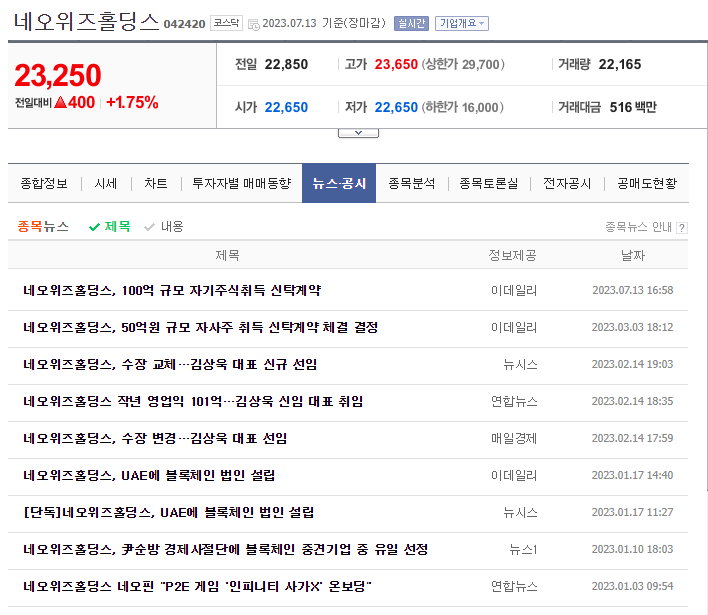
Task: Click the 실시간 real-time badge
Action: (x=411, y=23)
